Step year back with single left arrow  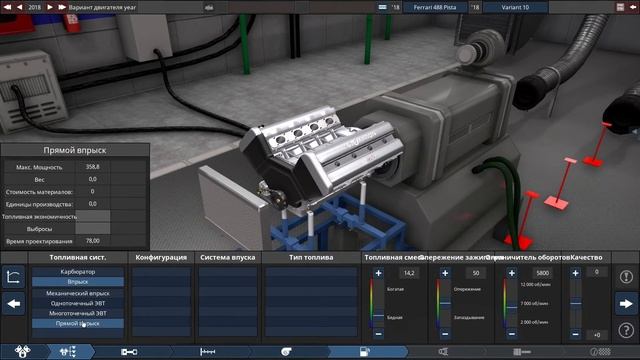(19, 7)
